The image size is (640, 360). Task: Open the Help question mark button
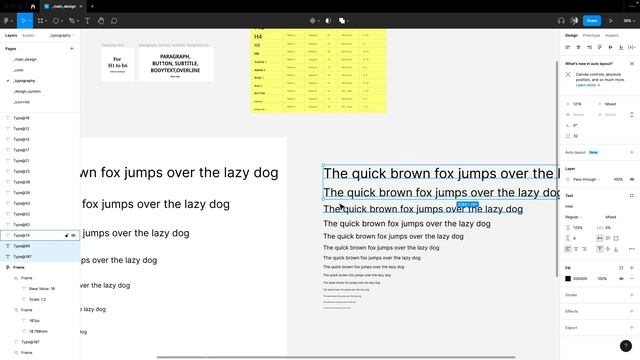pos(626,346)
